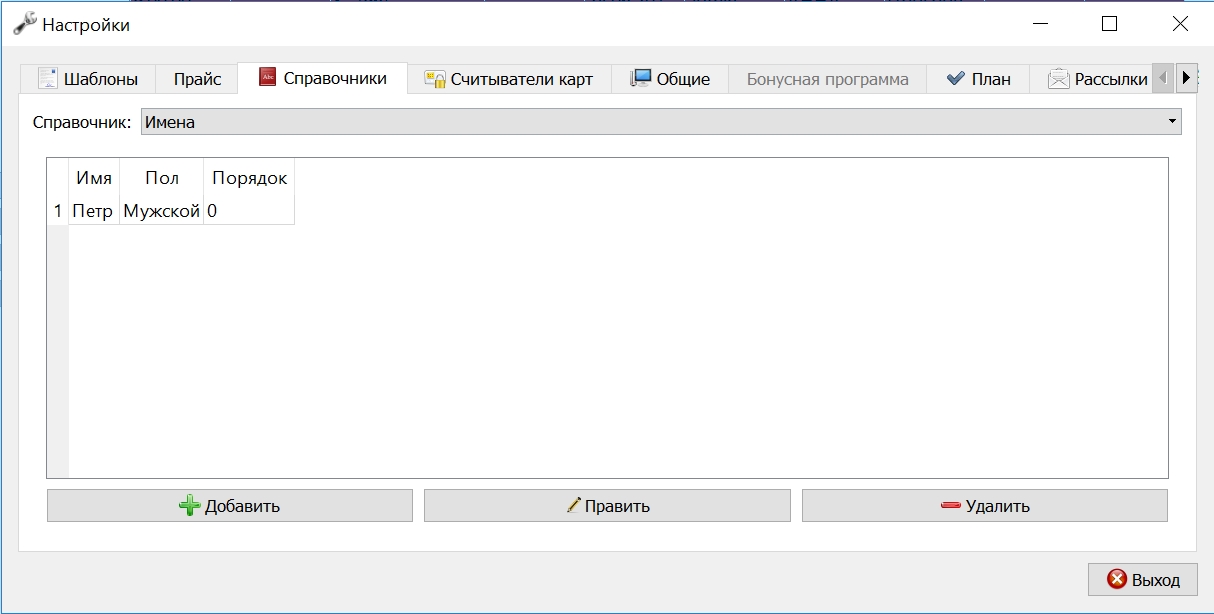Viewport: 1214px width, 614px height.
Task: Click the green plus icon on Добавить
Action: pos(189,506)
